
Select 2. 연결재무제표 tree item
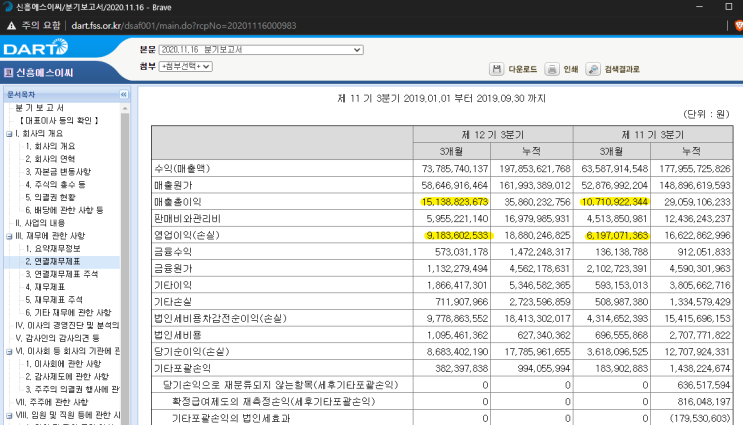(53, 262)
